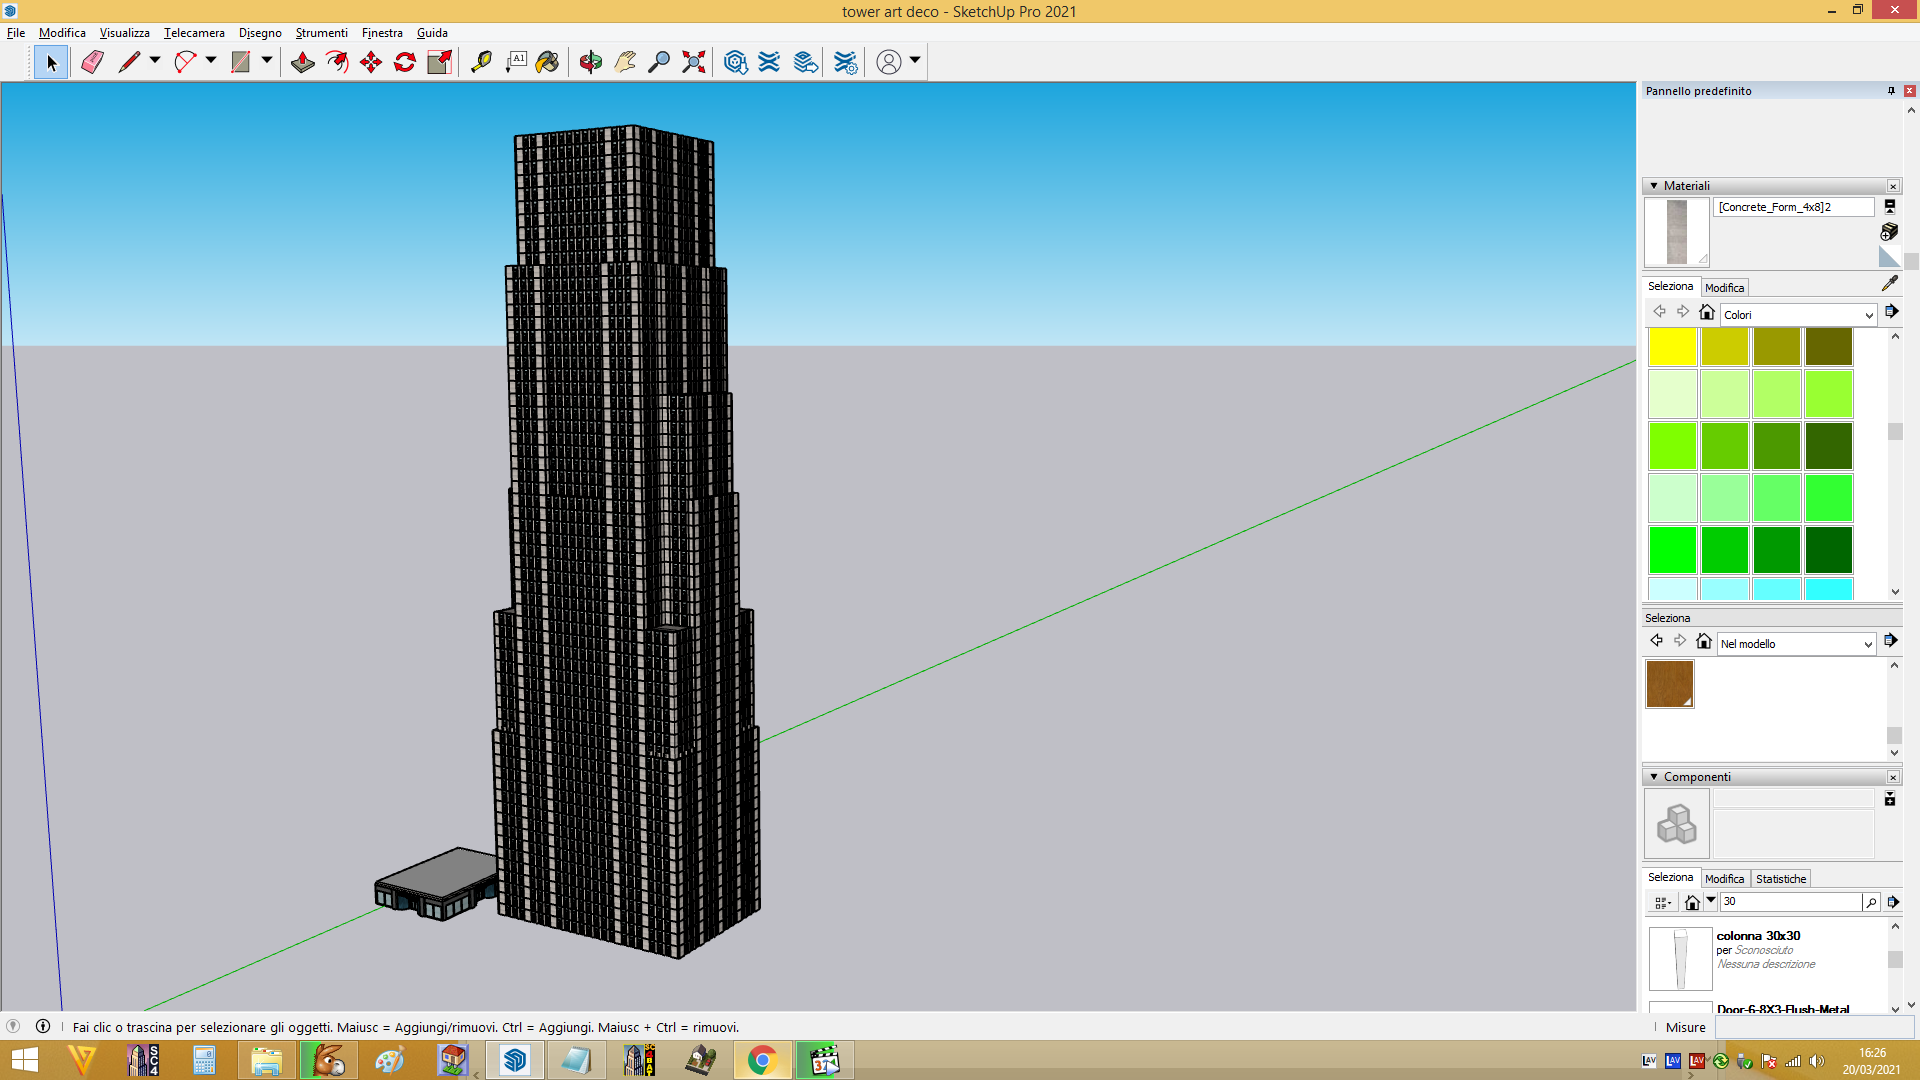Activate the Paint Bucket tool

pyautogui.click(x=547, y=62)
